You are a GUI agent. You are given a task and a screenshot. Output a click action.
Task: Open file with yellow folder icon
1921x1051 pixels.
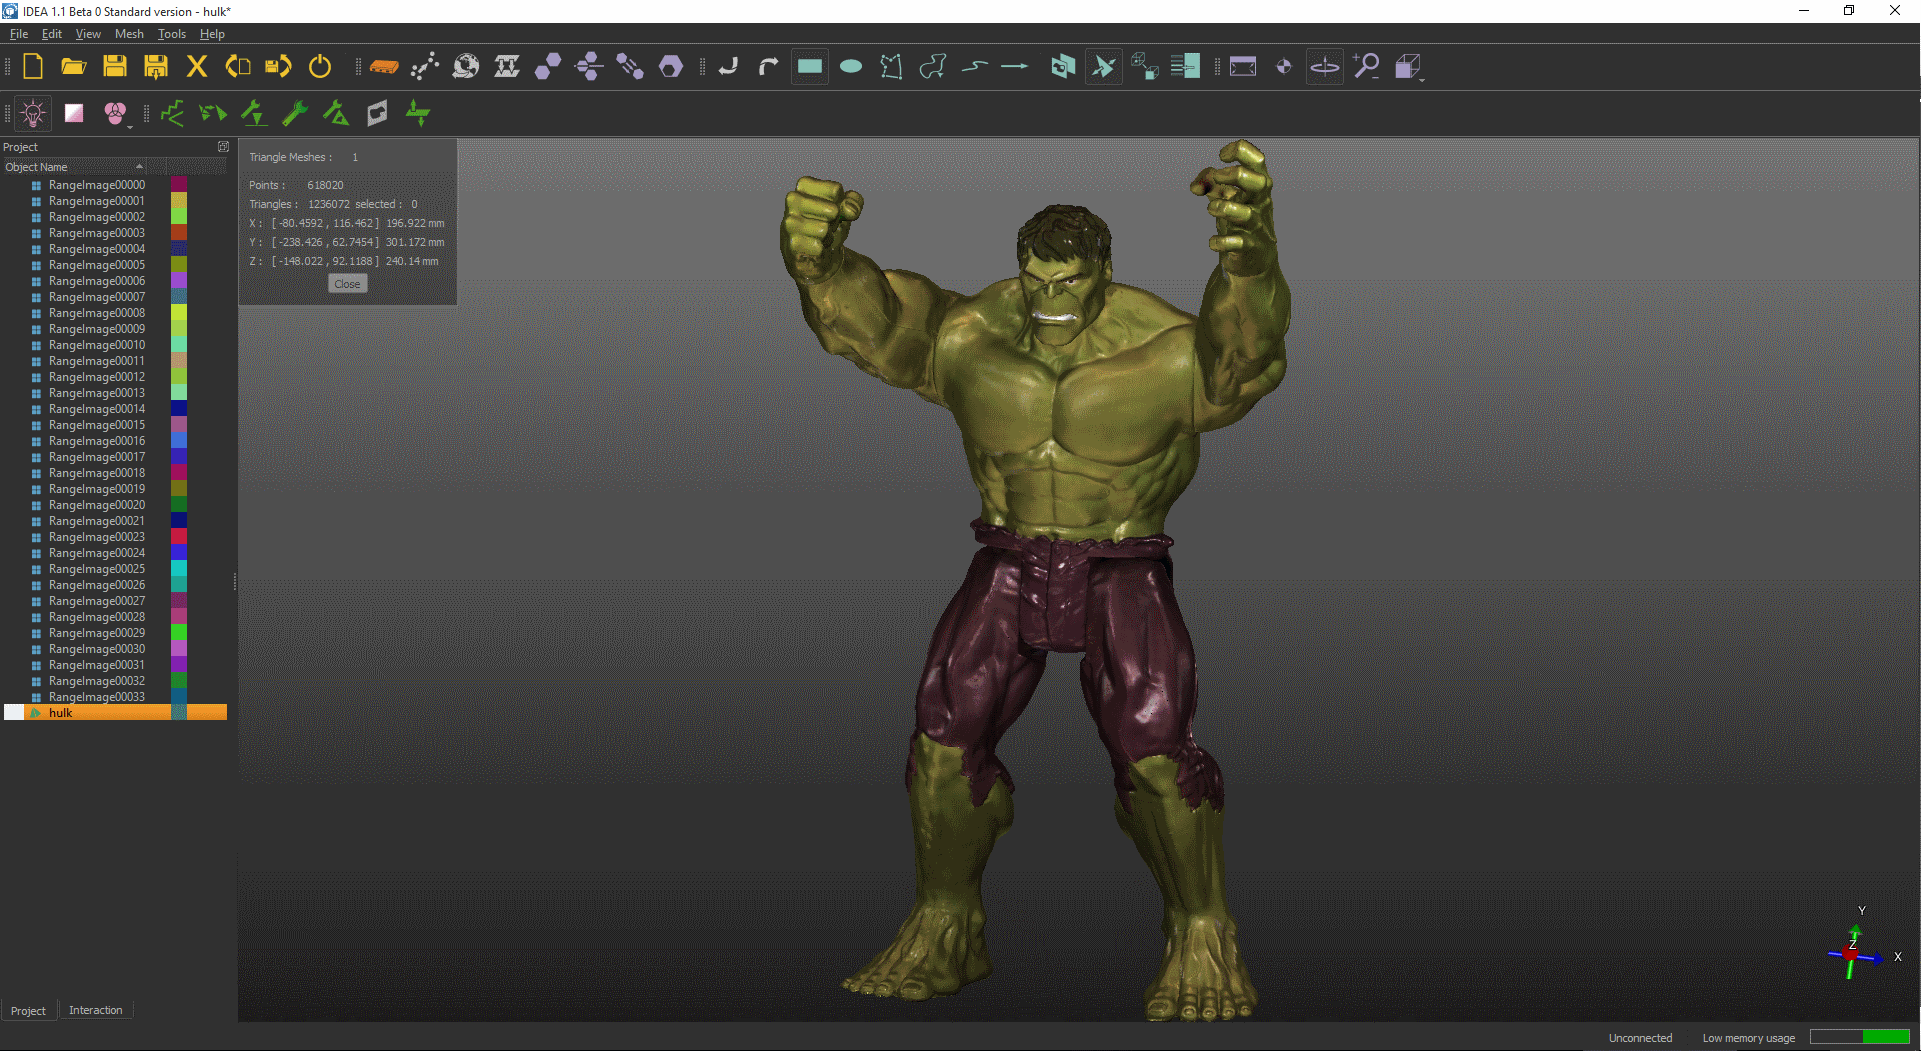74,67
